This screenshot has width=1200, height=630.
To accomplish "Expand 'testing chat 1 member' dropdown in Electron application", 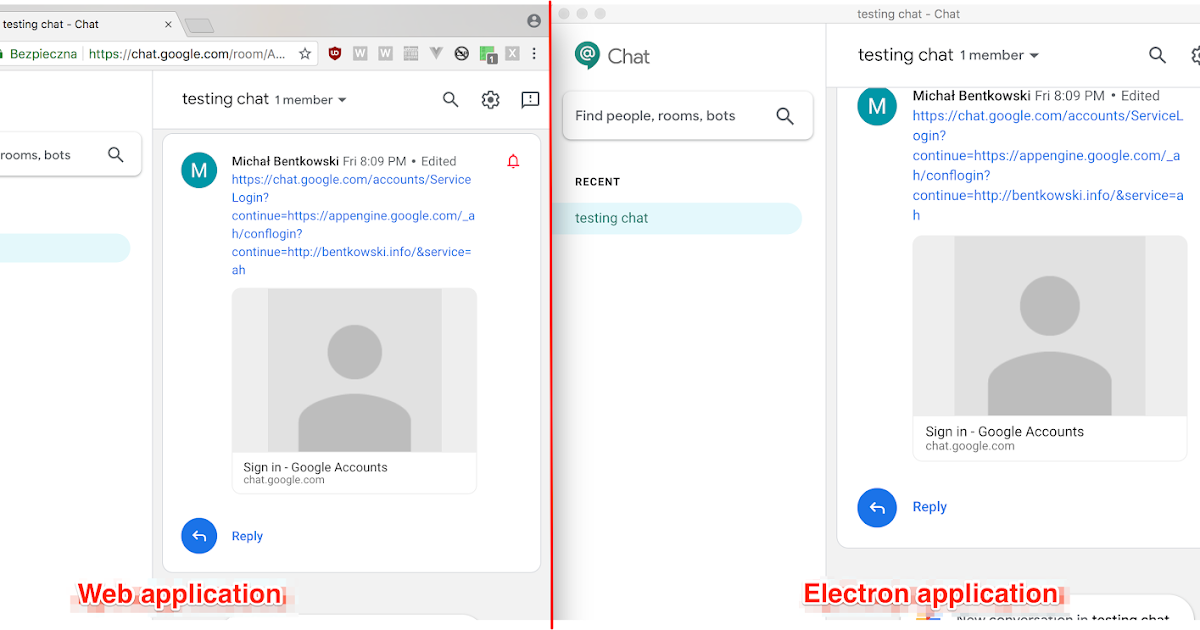I will 948,55.
